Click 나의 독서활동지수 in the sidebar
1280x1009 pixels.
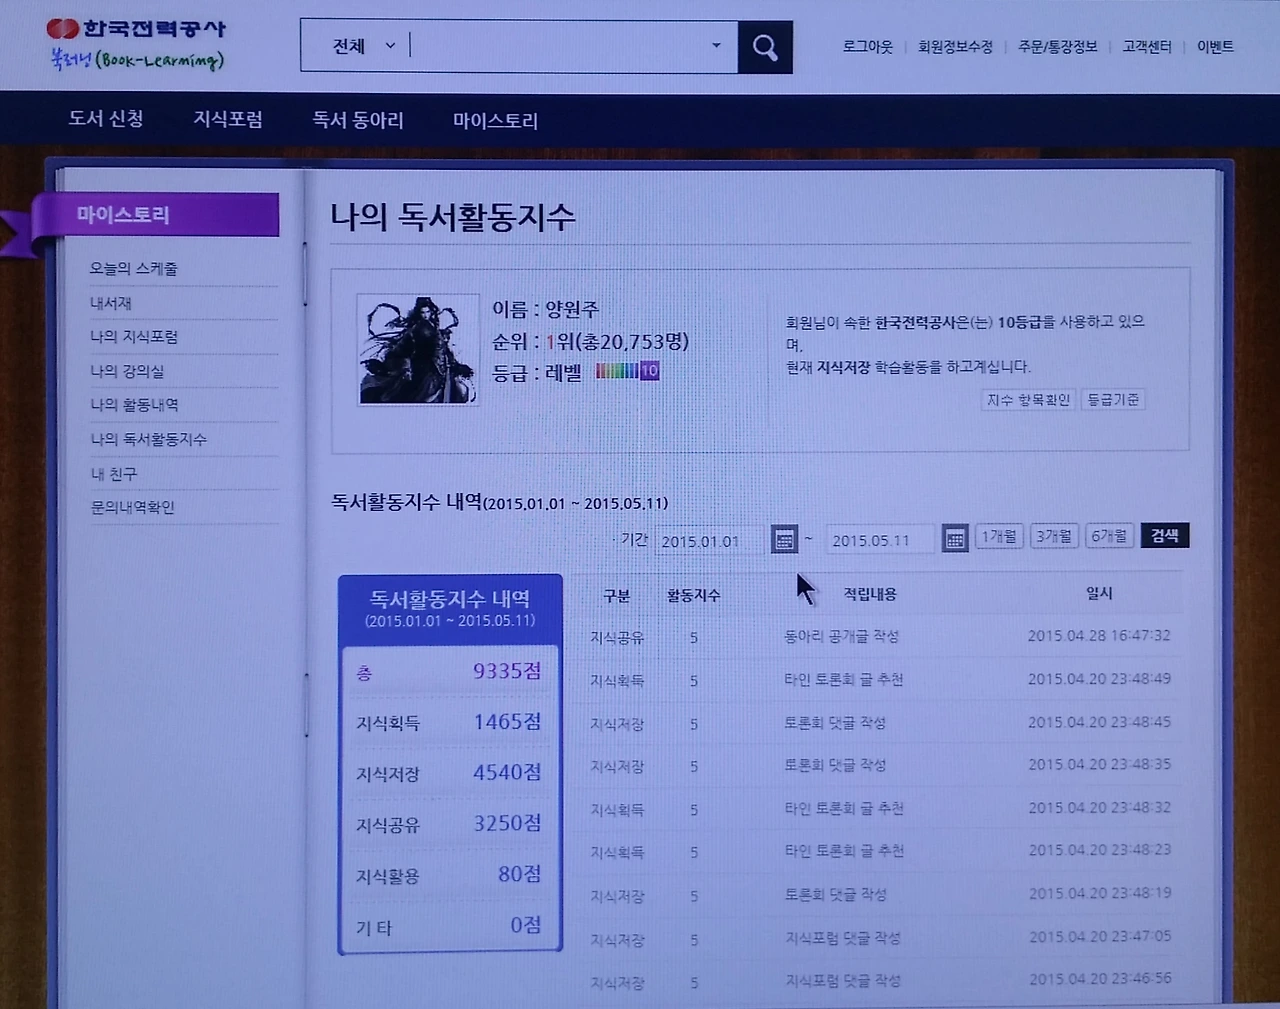pyautogui.click(x=148, y=439)
